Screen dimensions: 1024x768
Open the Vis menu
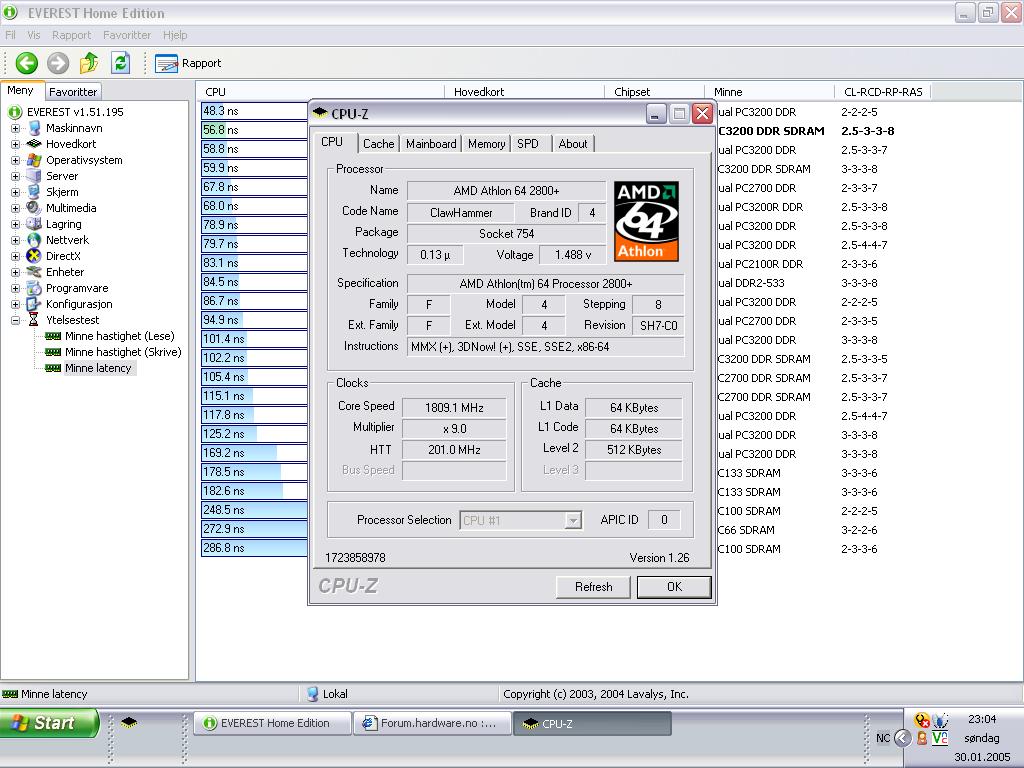[x=34, y=35]
